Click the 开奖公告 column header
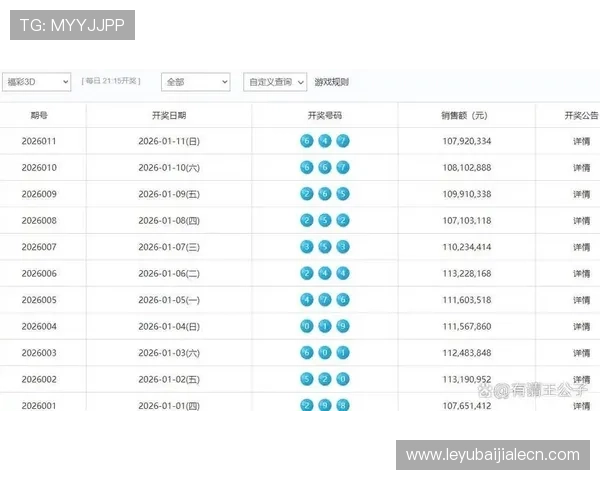The height and width of the screenshot is (480, 600). click(582, 115)
